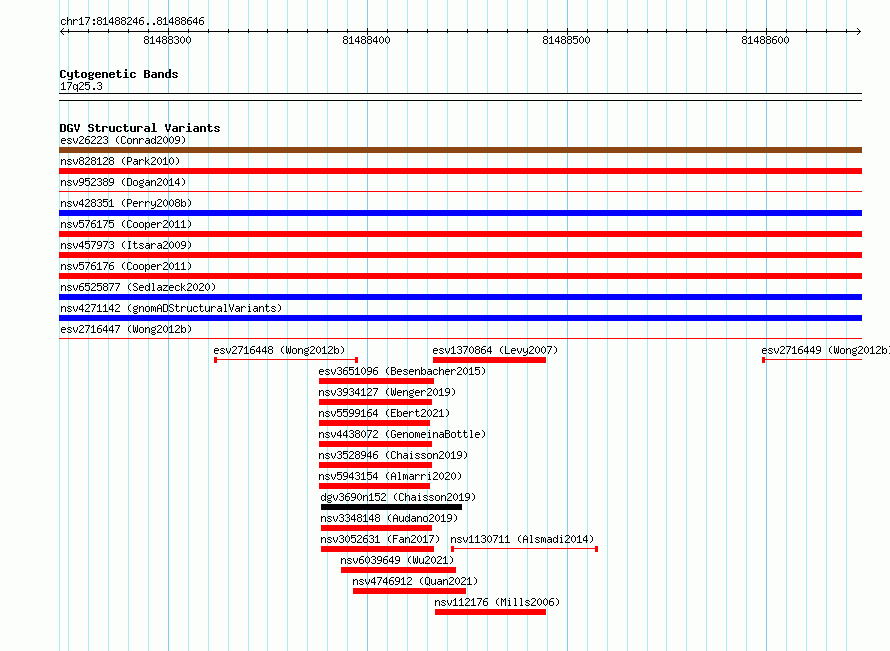Click the DGV Structural Variants track title
The image size is (890, 651).
140,128
